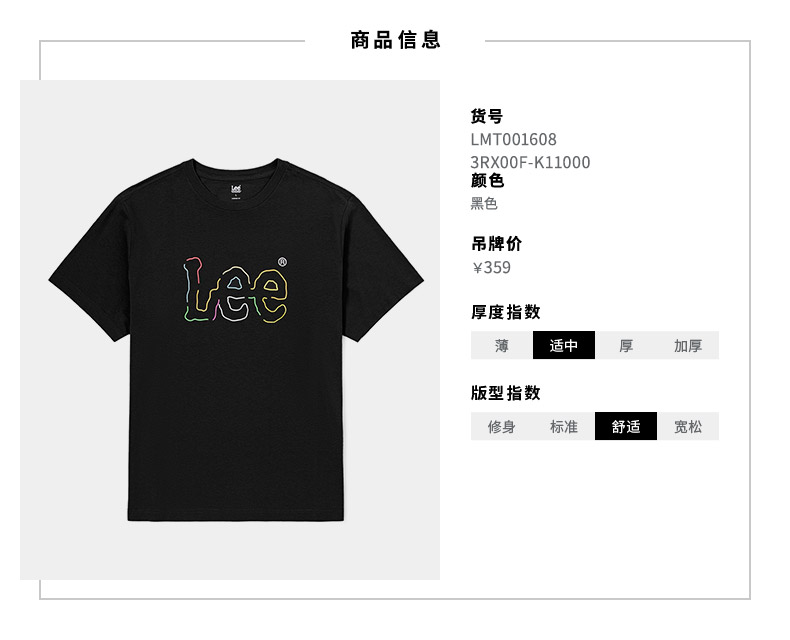
Task: Select the 舒适 fit option
Action: click(626, 426)
